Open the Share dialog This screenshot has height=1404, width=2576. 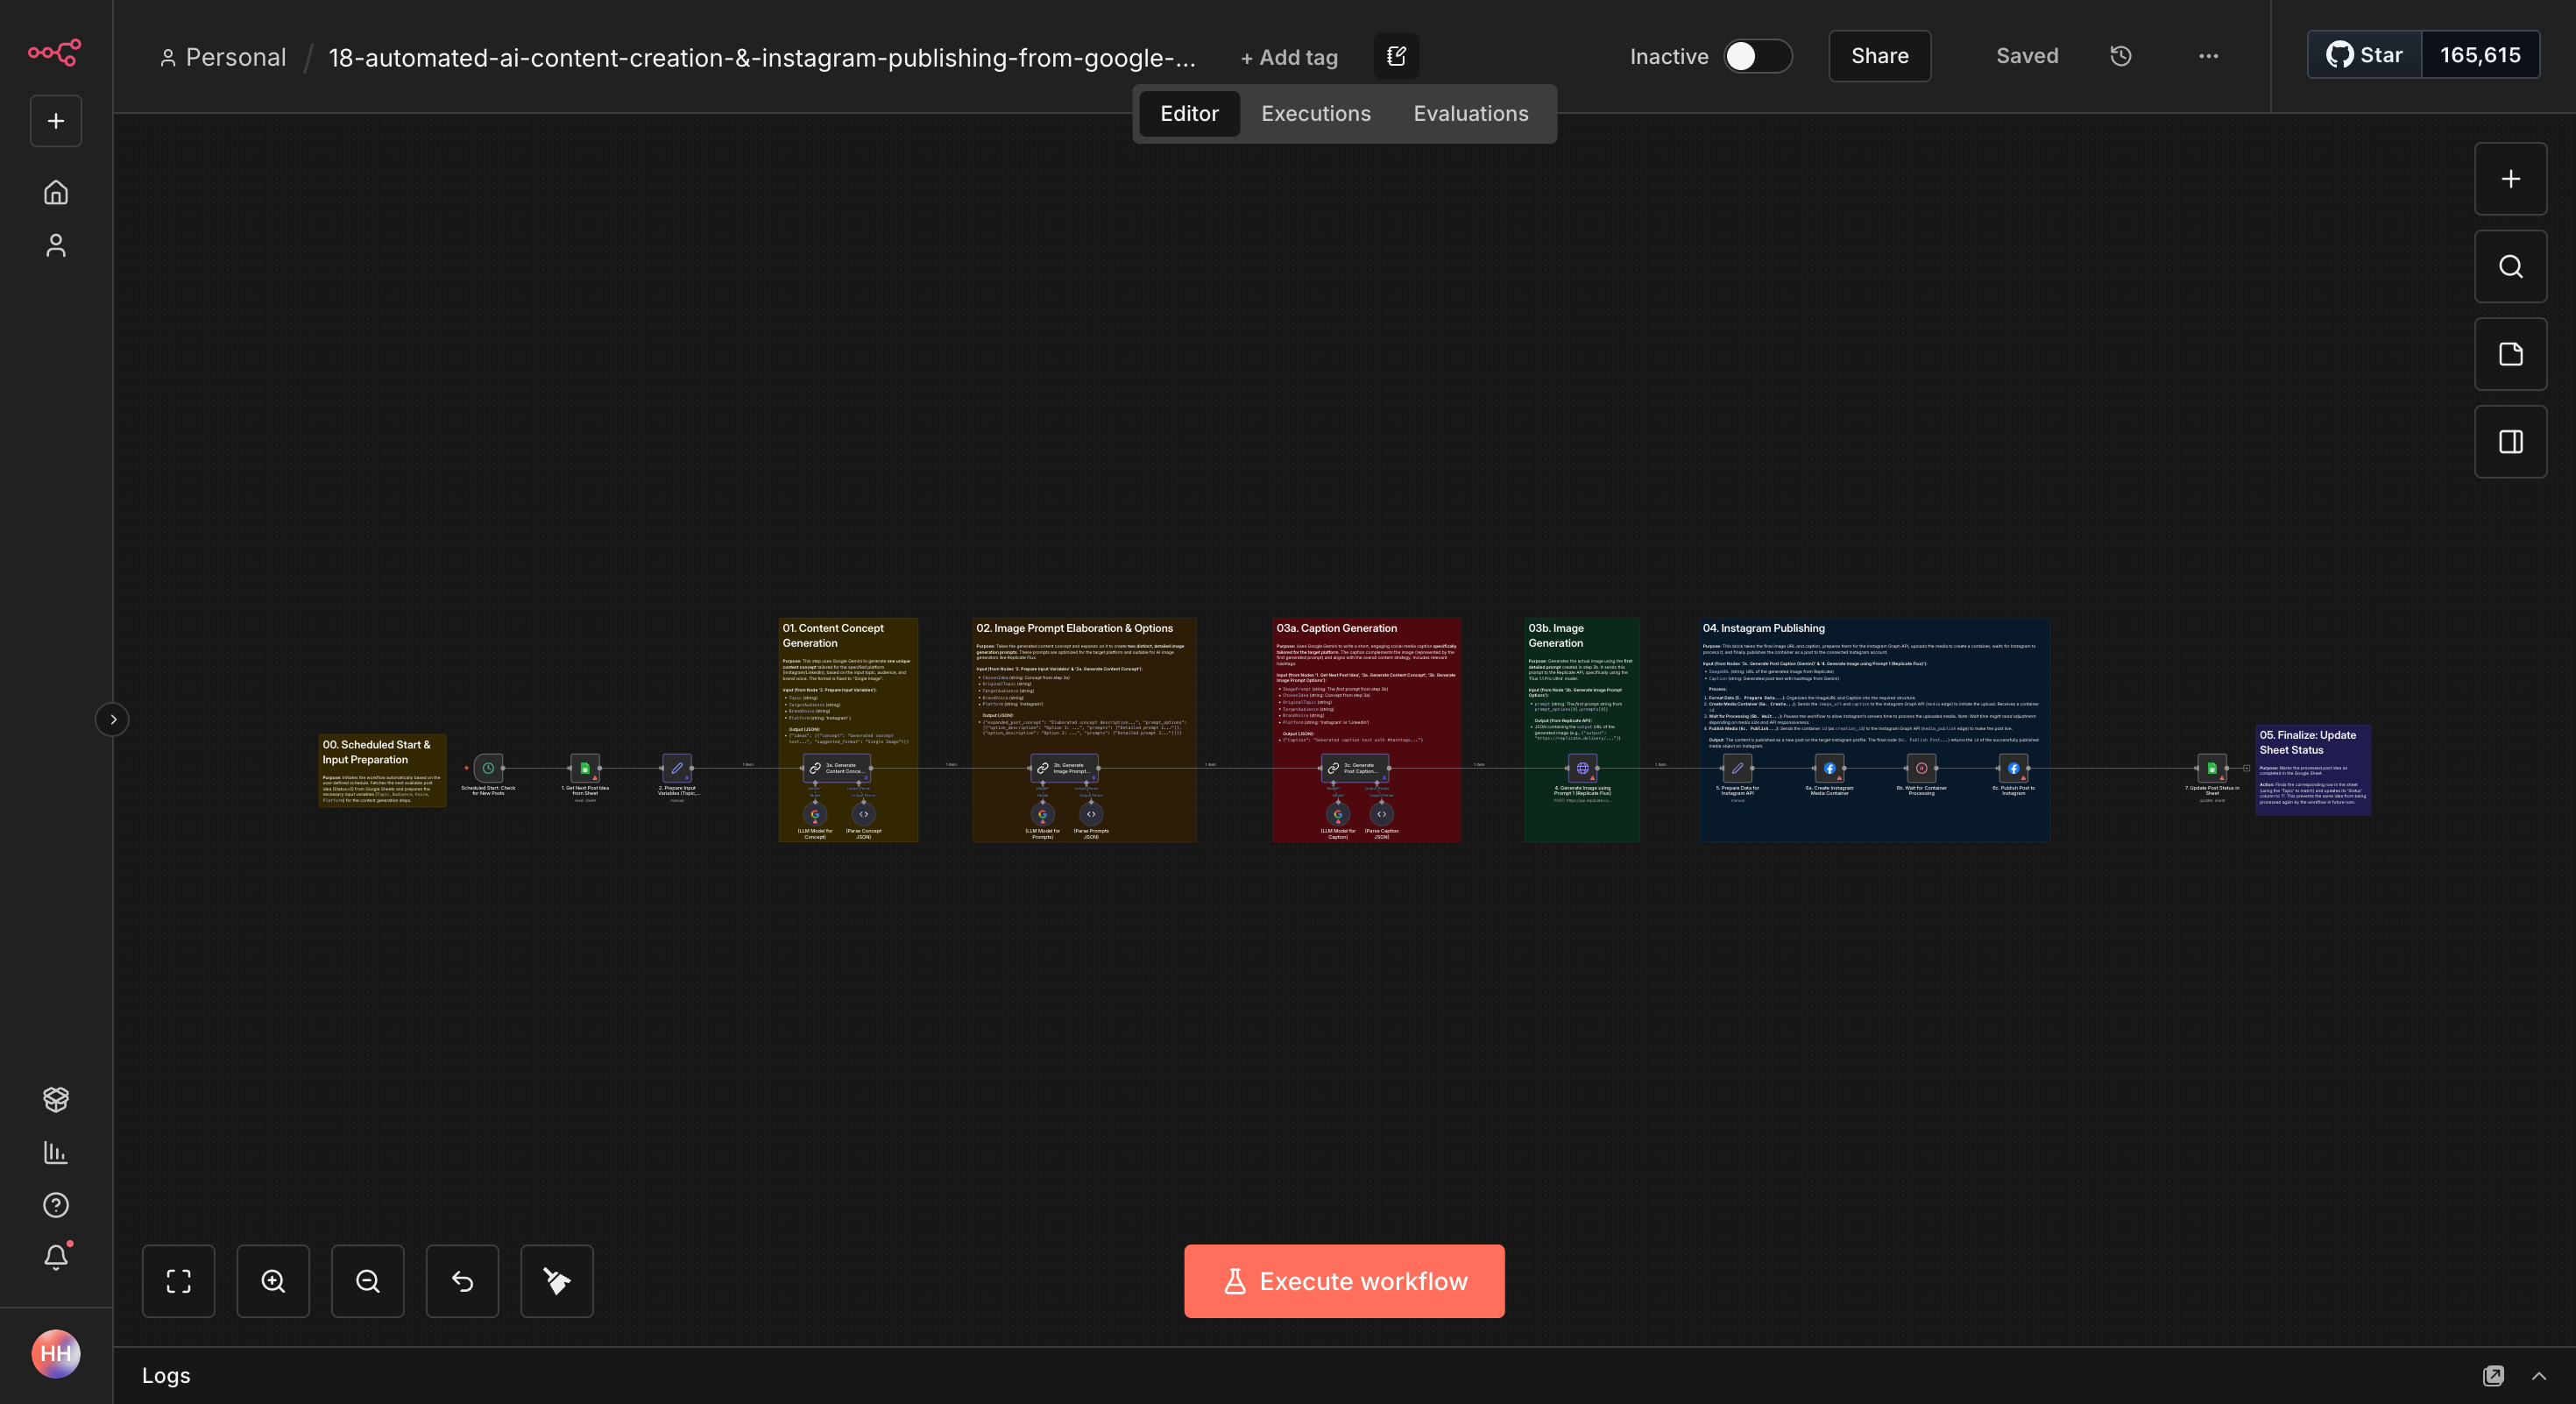1879,56
